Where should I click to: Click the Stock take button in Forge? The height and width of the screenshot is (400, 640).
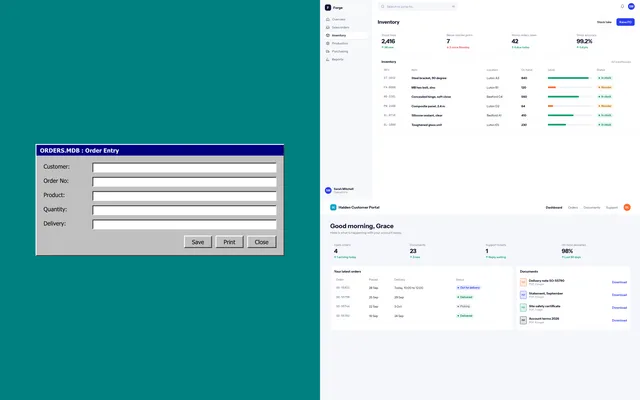(604, 22)
